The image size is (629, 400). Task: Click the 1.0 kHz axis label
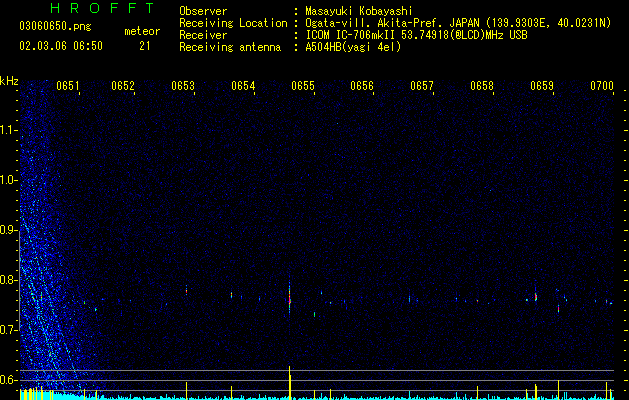tap(9, 180)
